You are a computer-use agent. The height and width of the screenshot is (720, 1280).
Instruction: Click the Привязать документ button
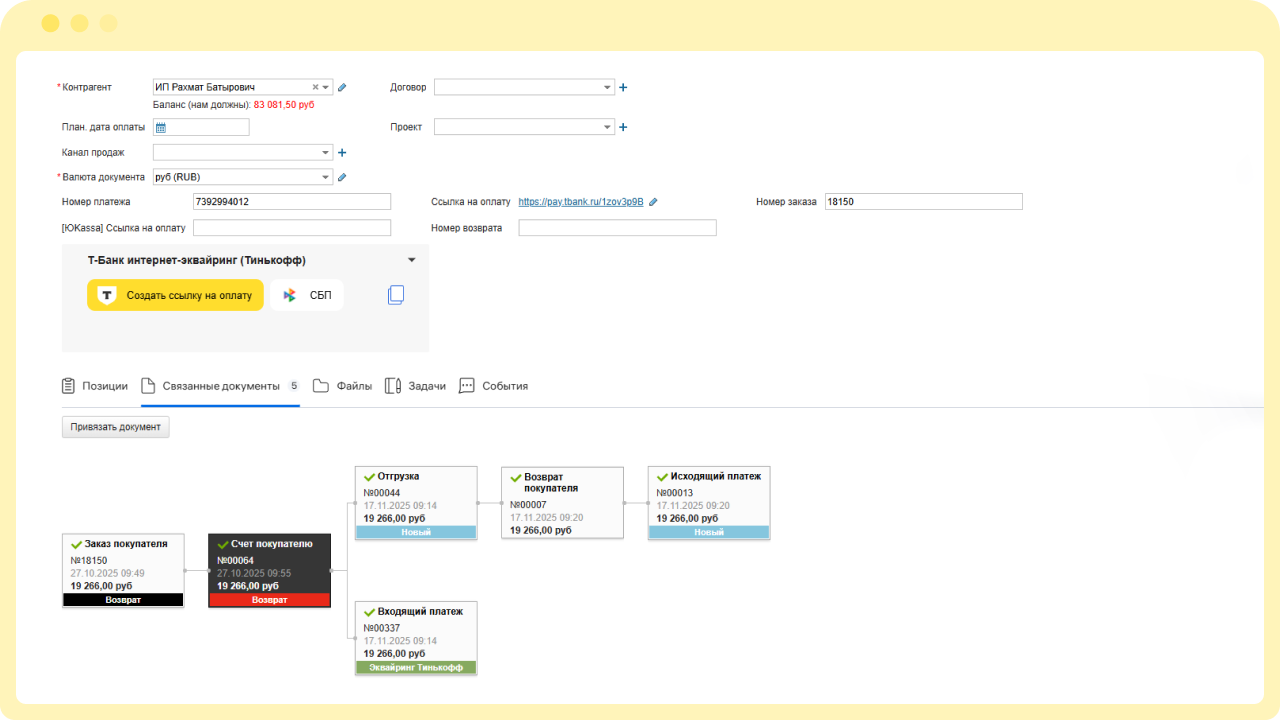[116, 427]
